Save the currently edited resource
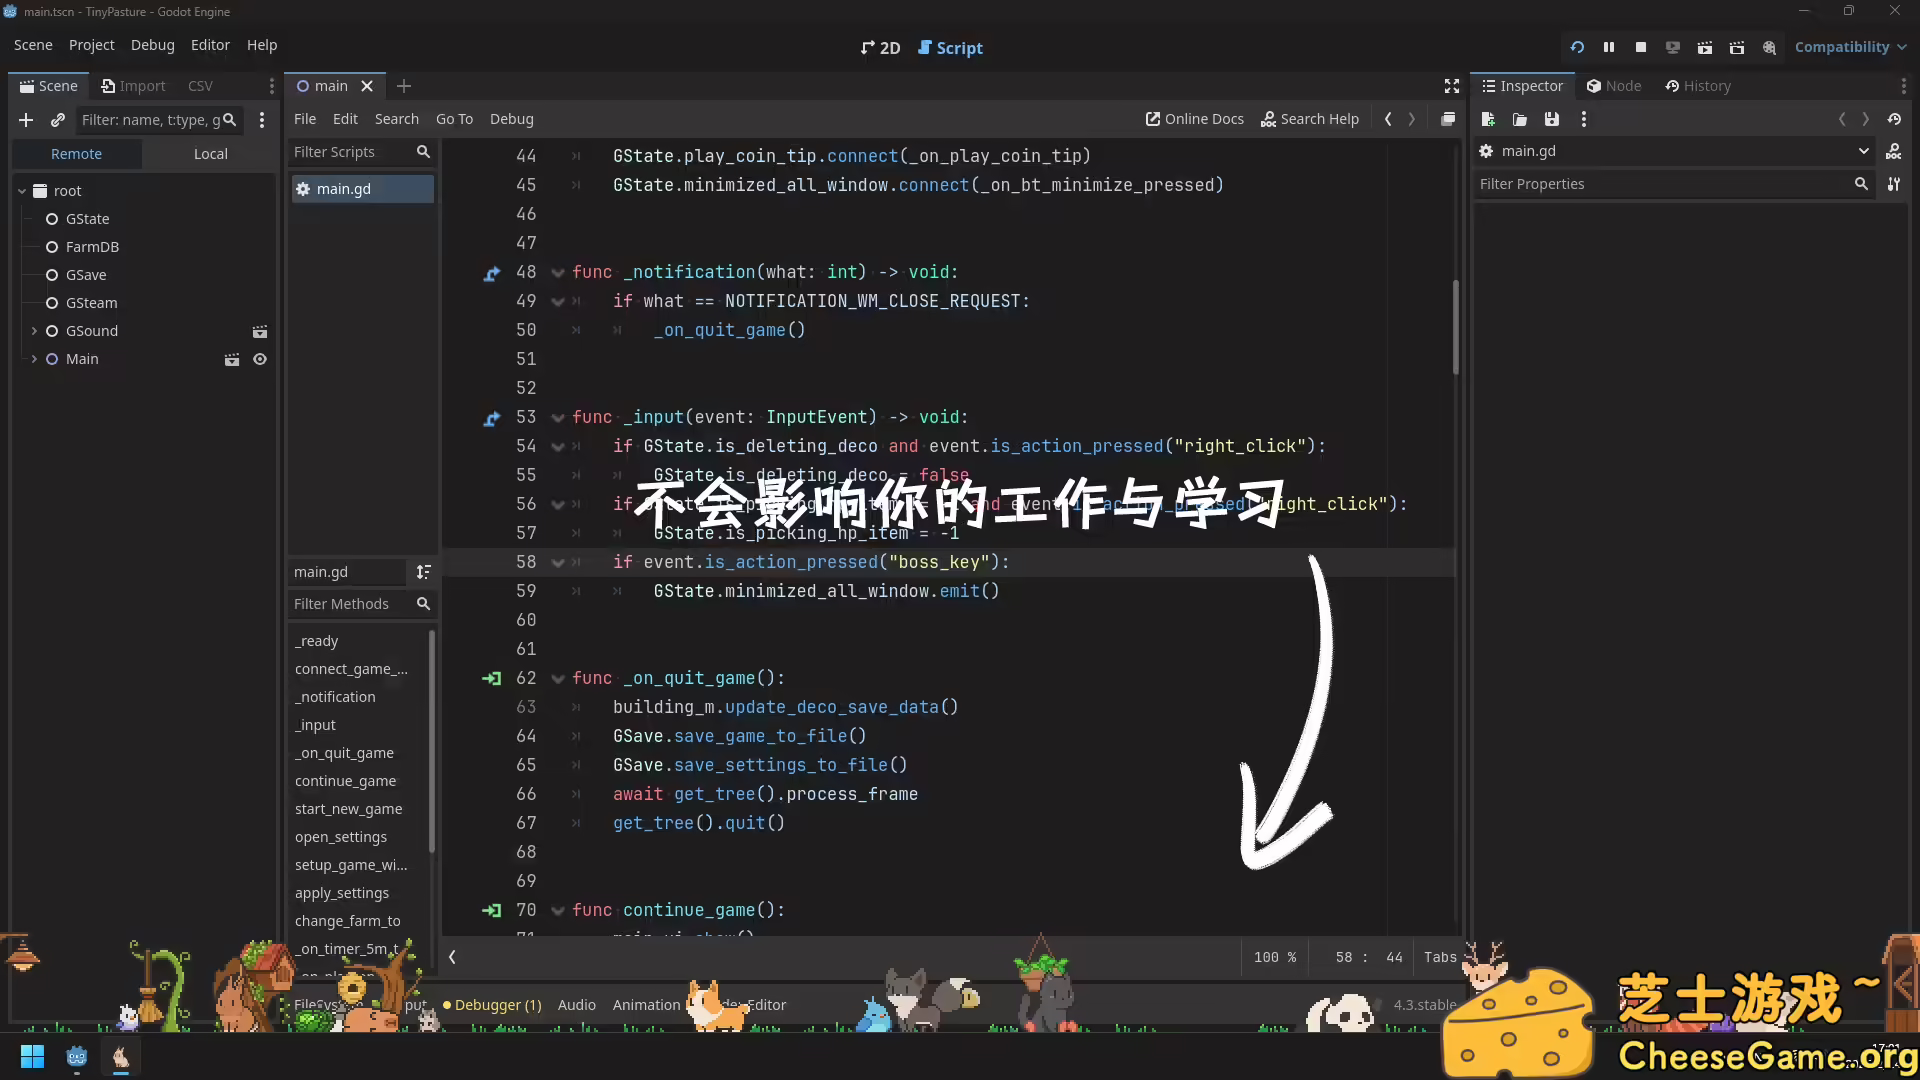Screen dimensions: 1920x1080 1552,119
